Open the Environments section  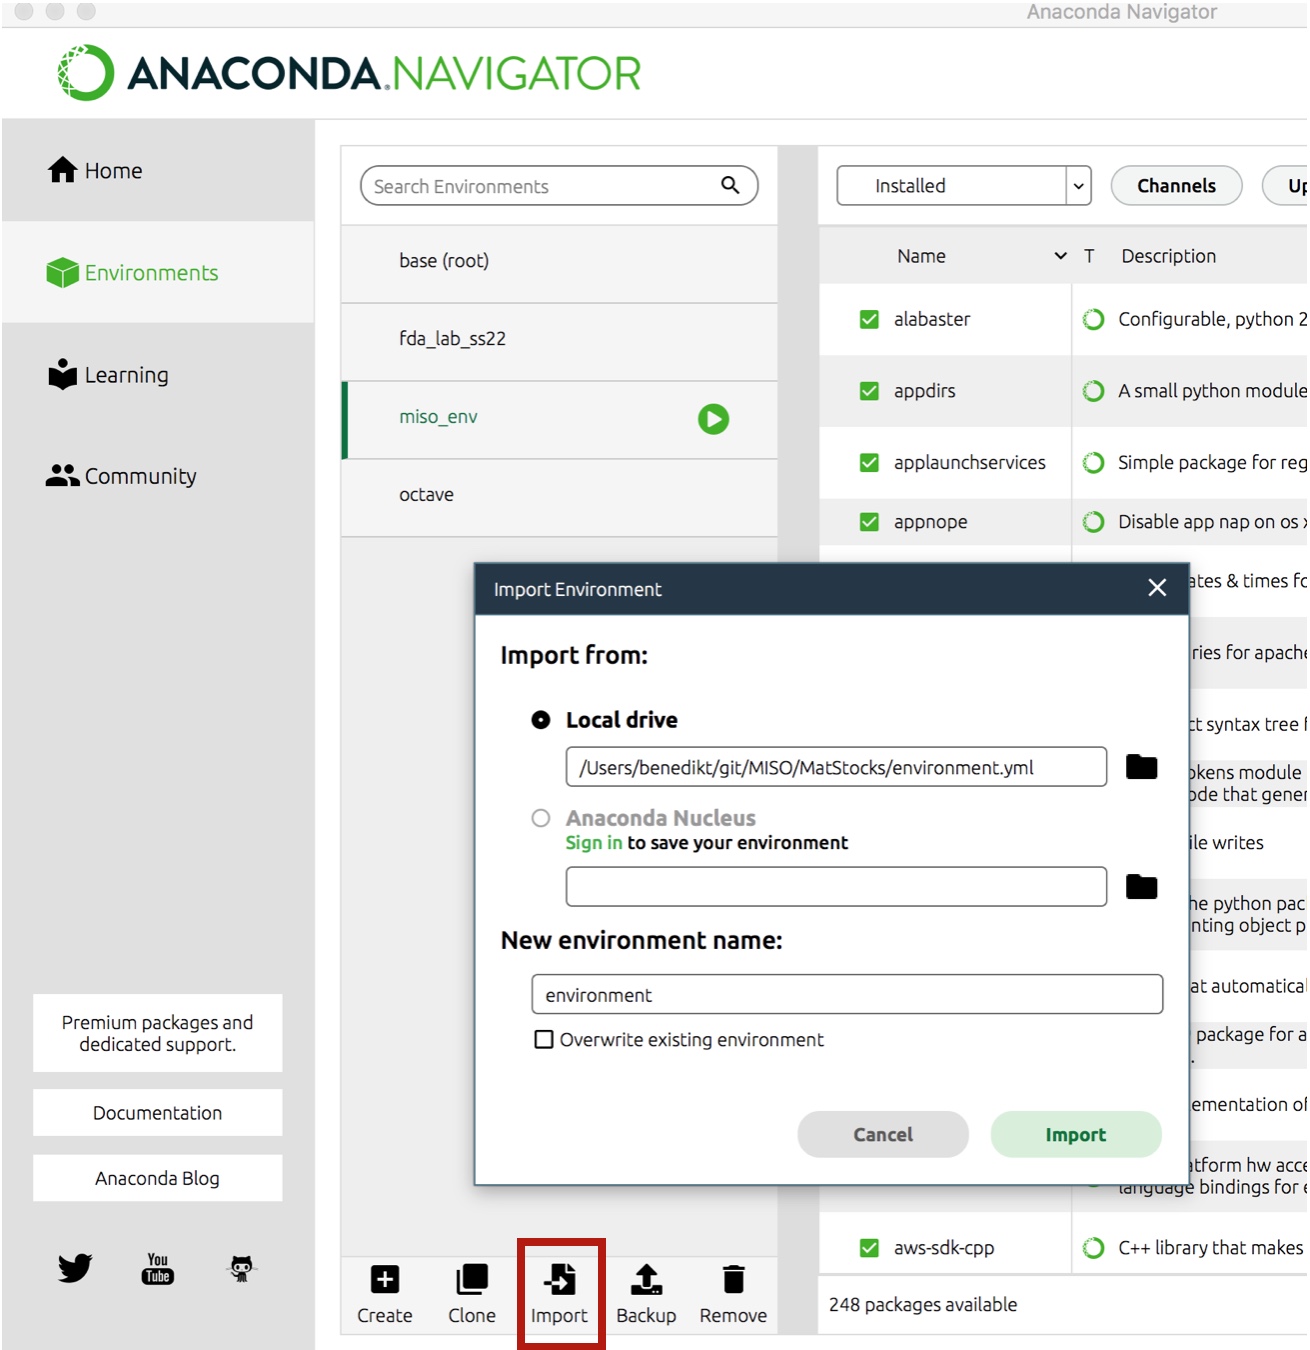point(158,273)
